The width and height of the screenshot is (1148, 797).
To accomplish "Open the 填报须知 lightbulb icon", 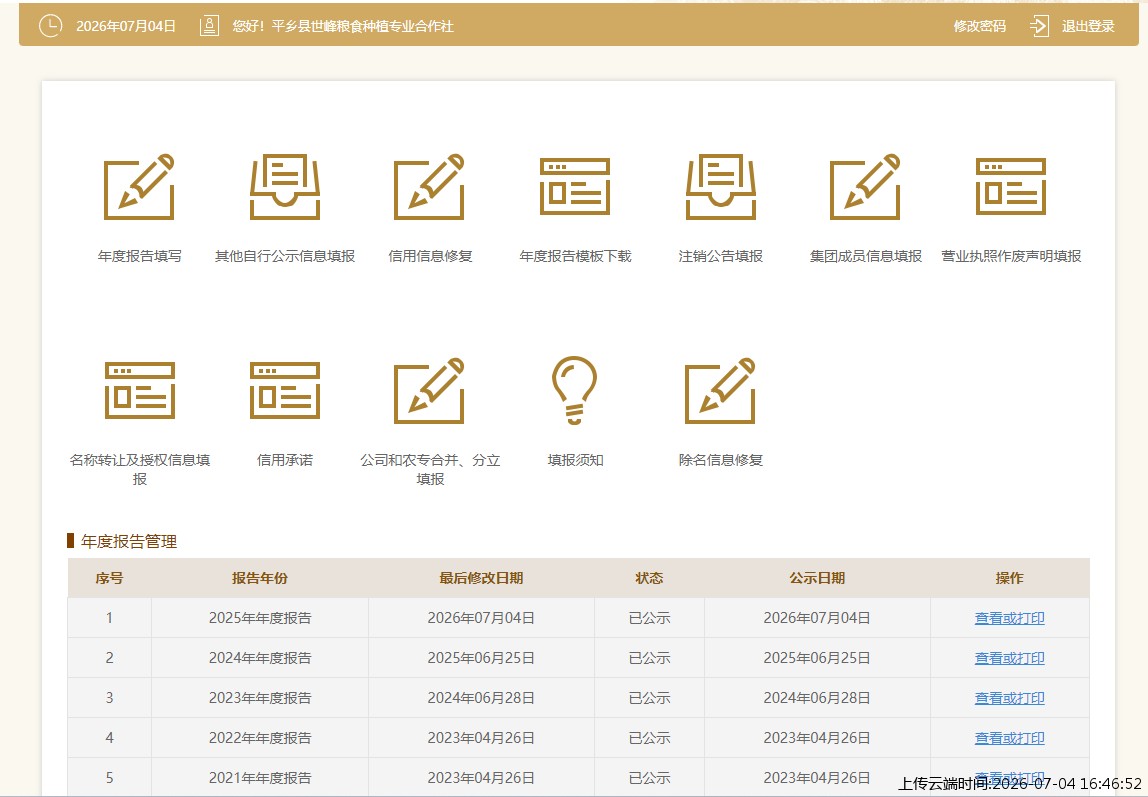I will click(575, 390).
